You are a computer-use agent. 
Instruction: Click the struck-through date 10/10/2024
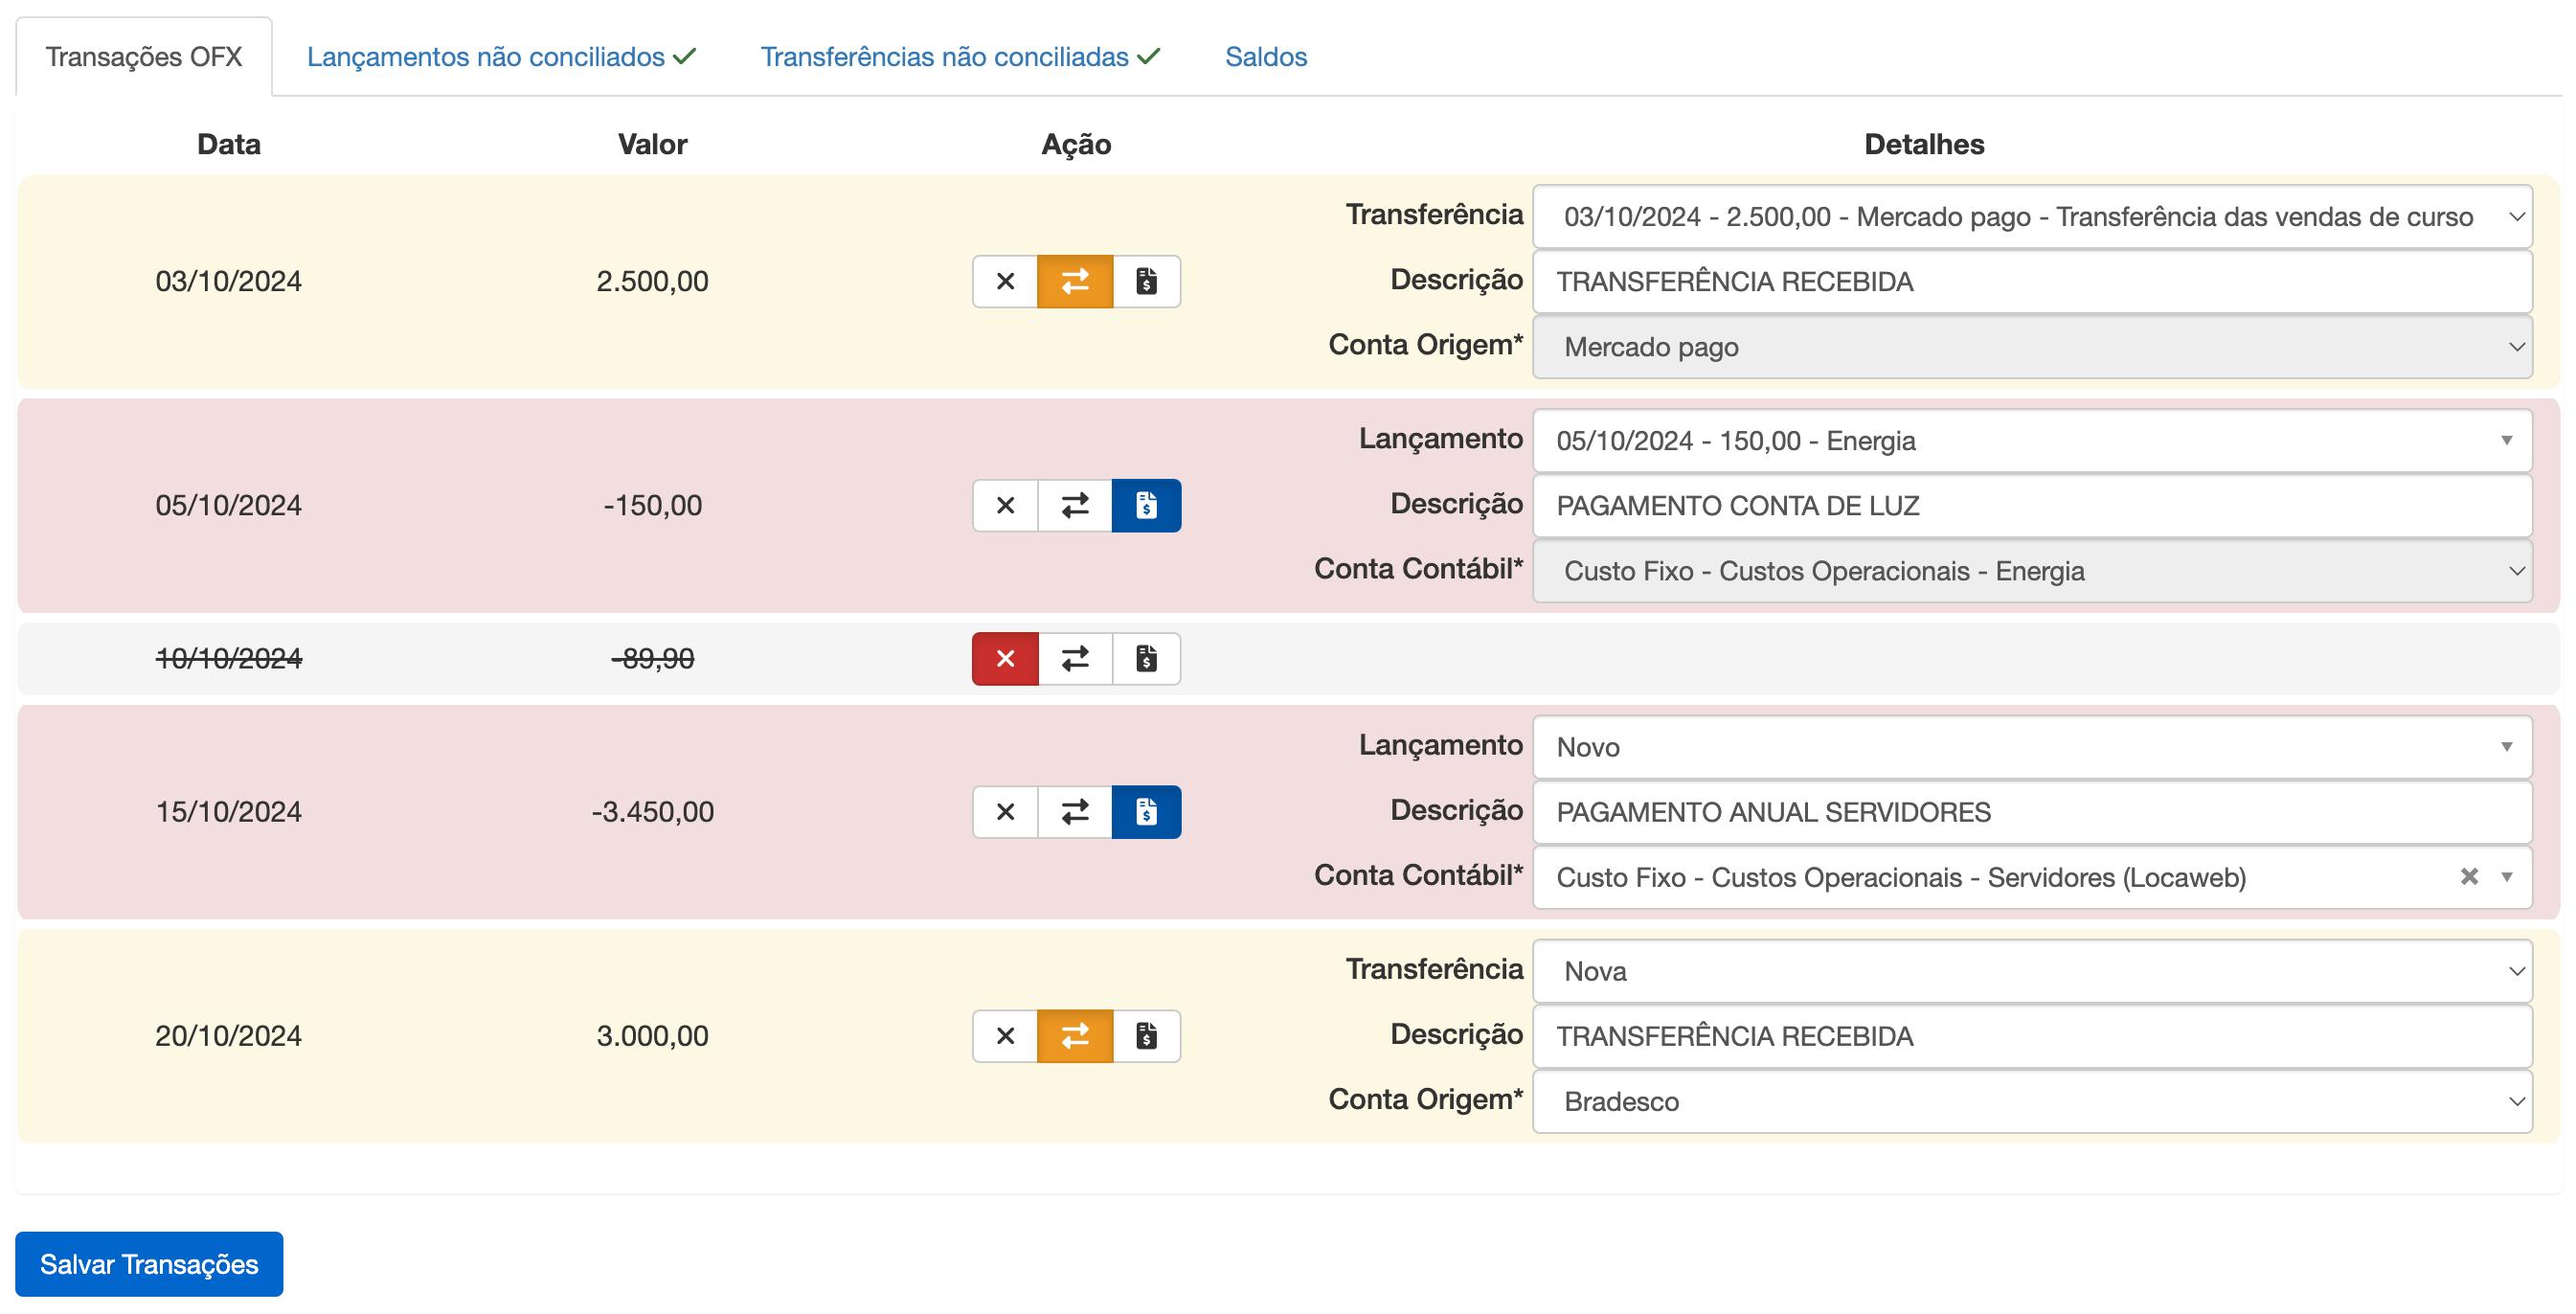(228, 658)
